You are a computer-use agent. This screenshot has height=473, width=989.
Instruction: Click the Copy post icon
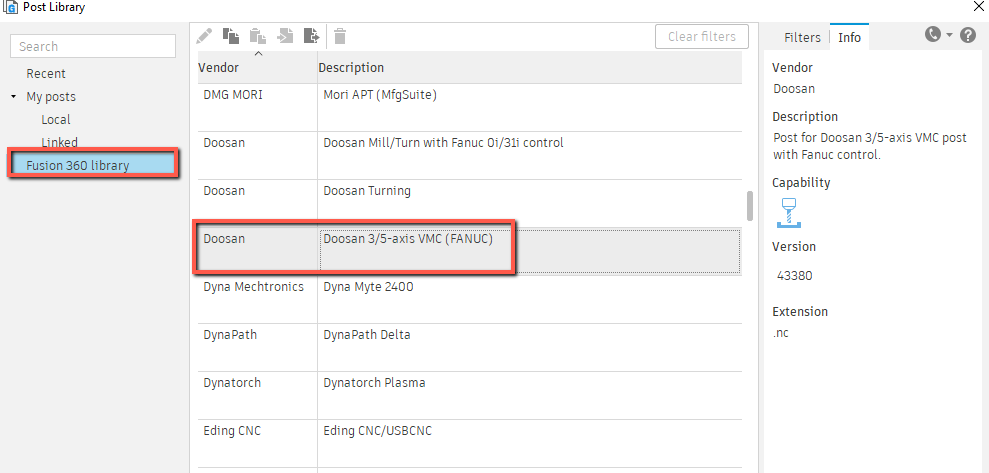[231, 36]
